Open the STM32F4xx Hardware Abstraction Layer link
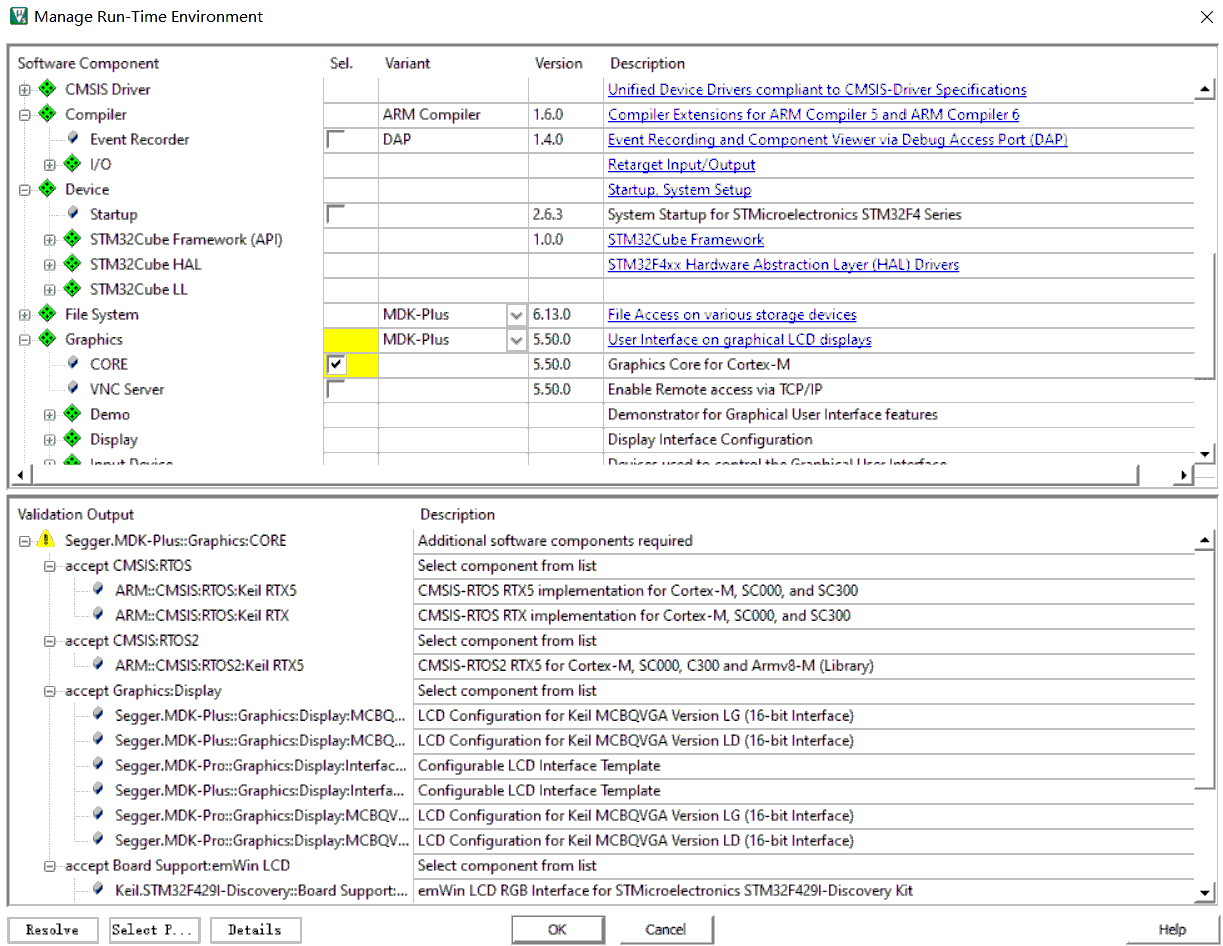1223x946 pixels. click(784, 265)
